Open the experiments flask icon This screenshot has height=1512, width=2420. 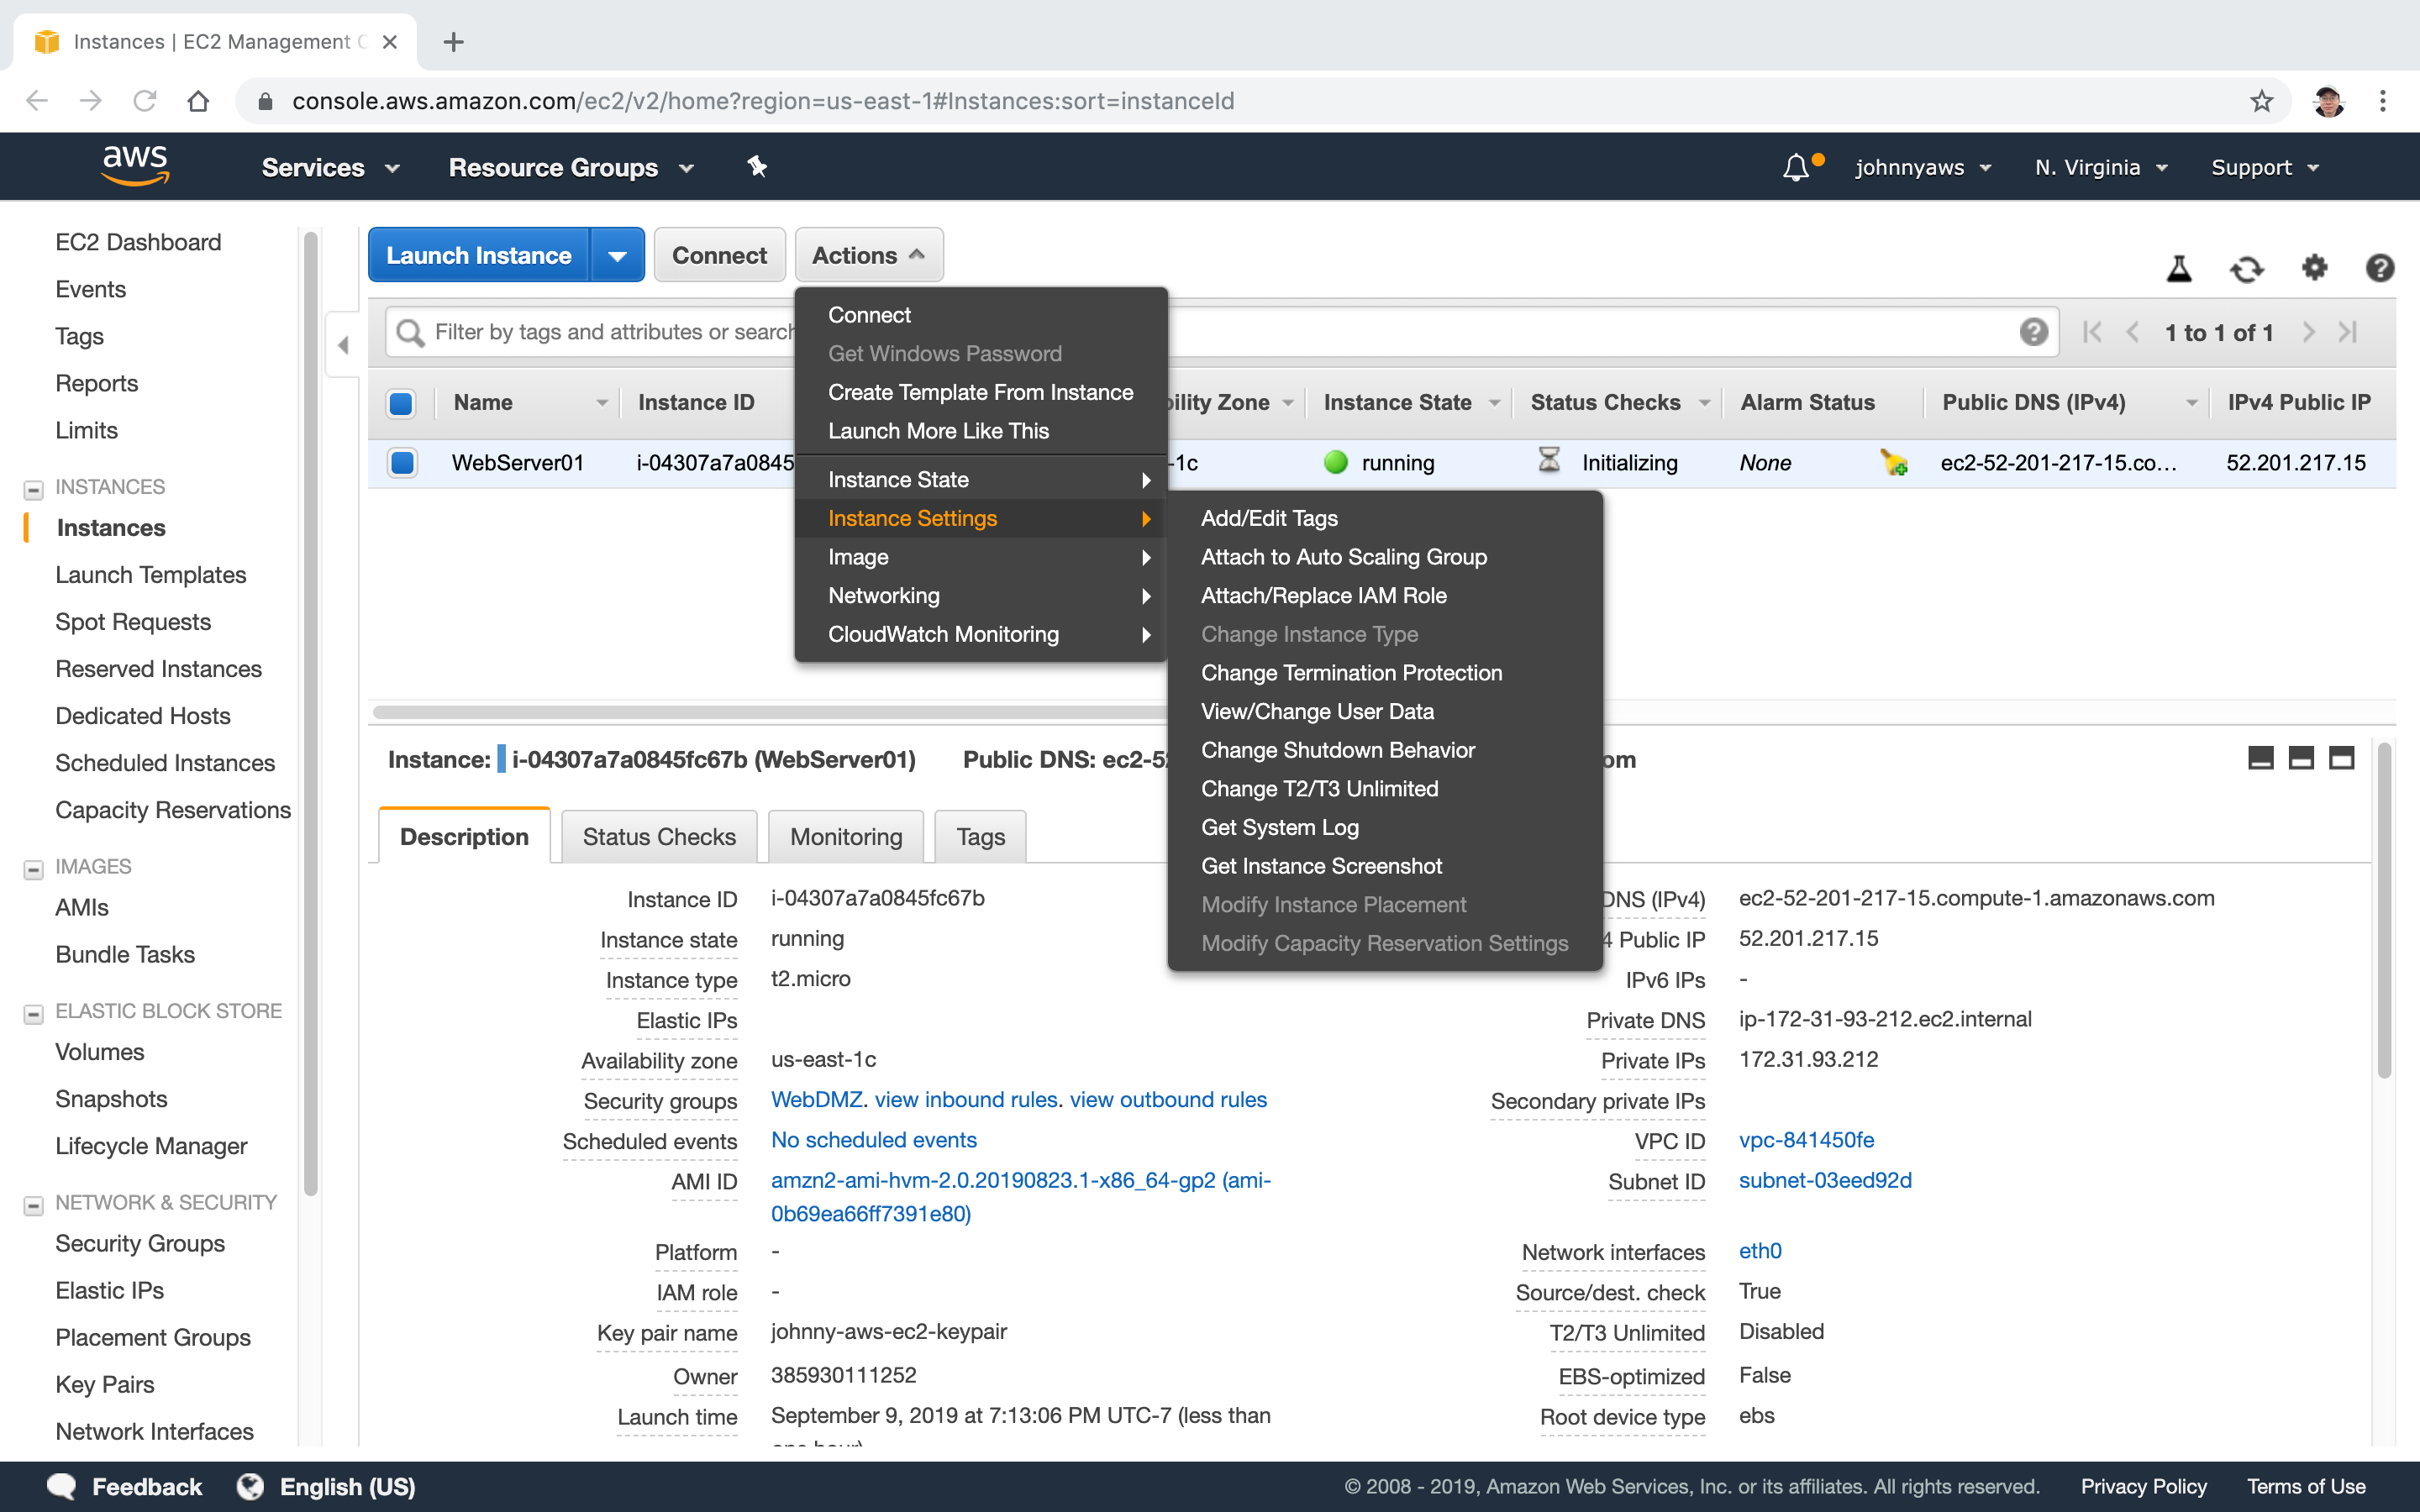2179,268
